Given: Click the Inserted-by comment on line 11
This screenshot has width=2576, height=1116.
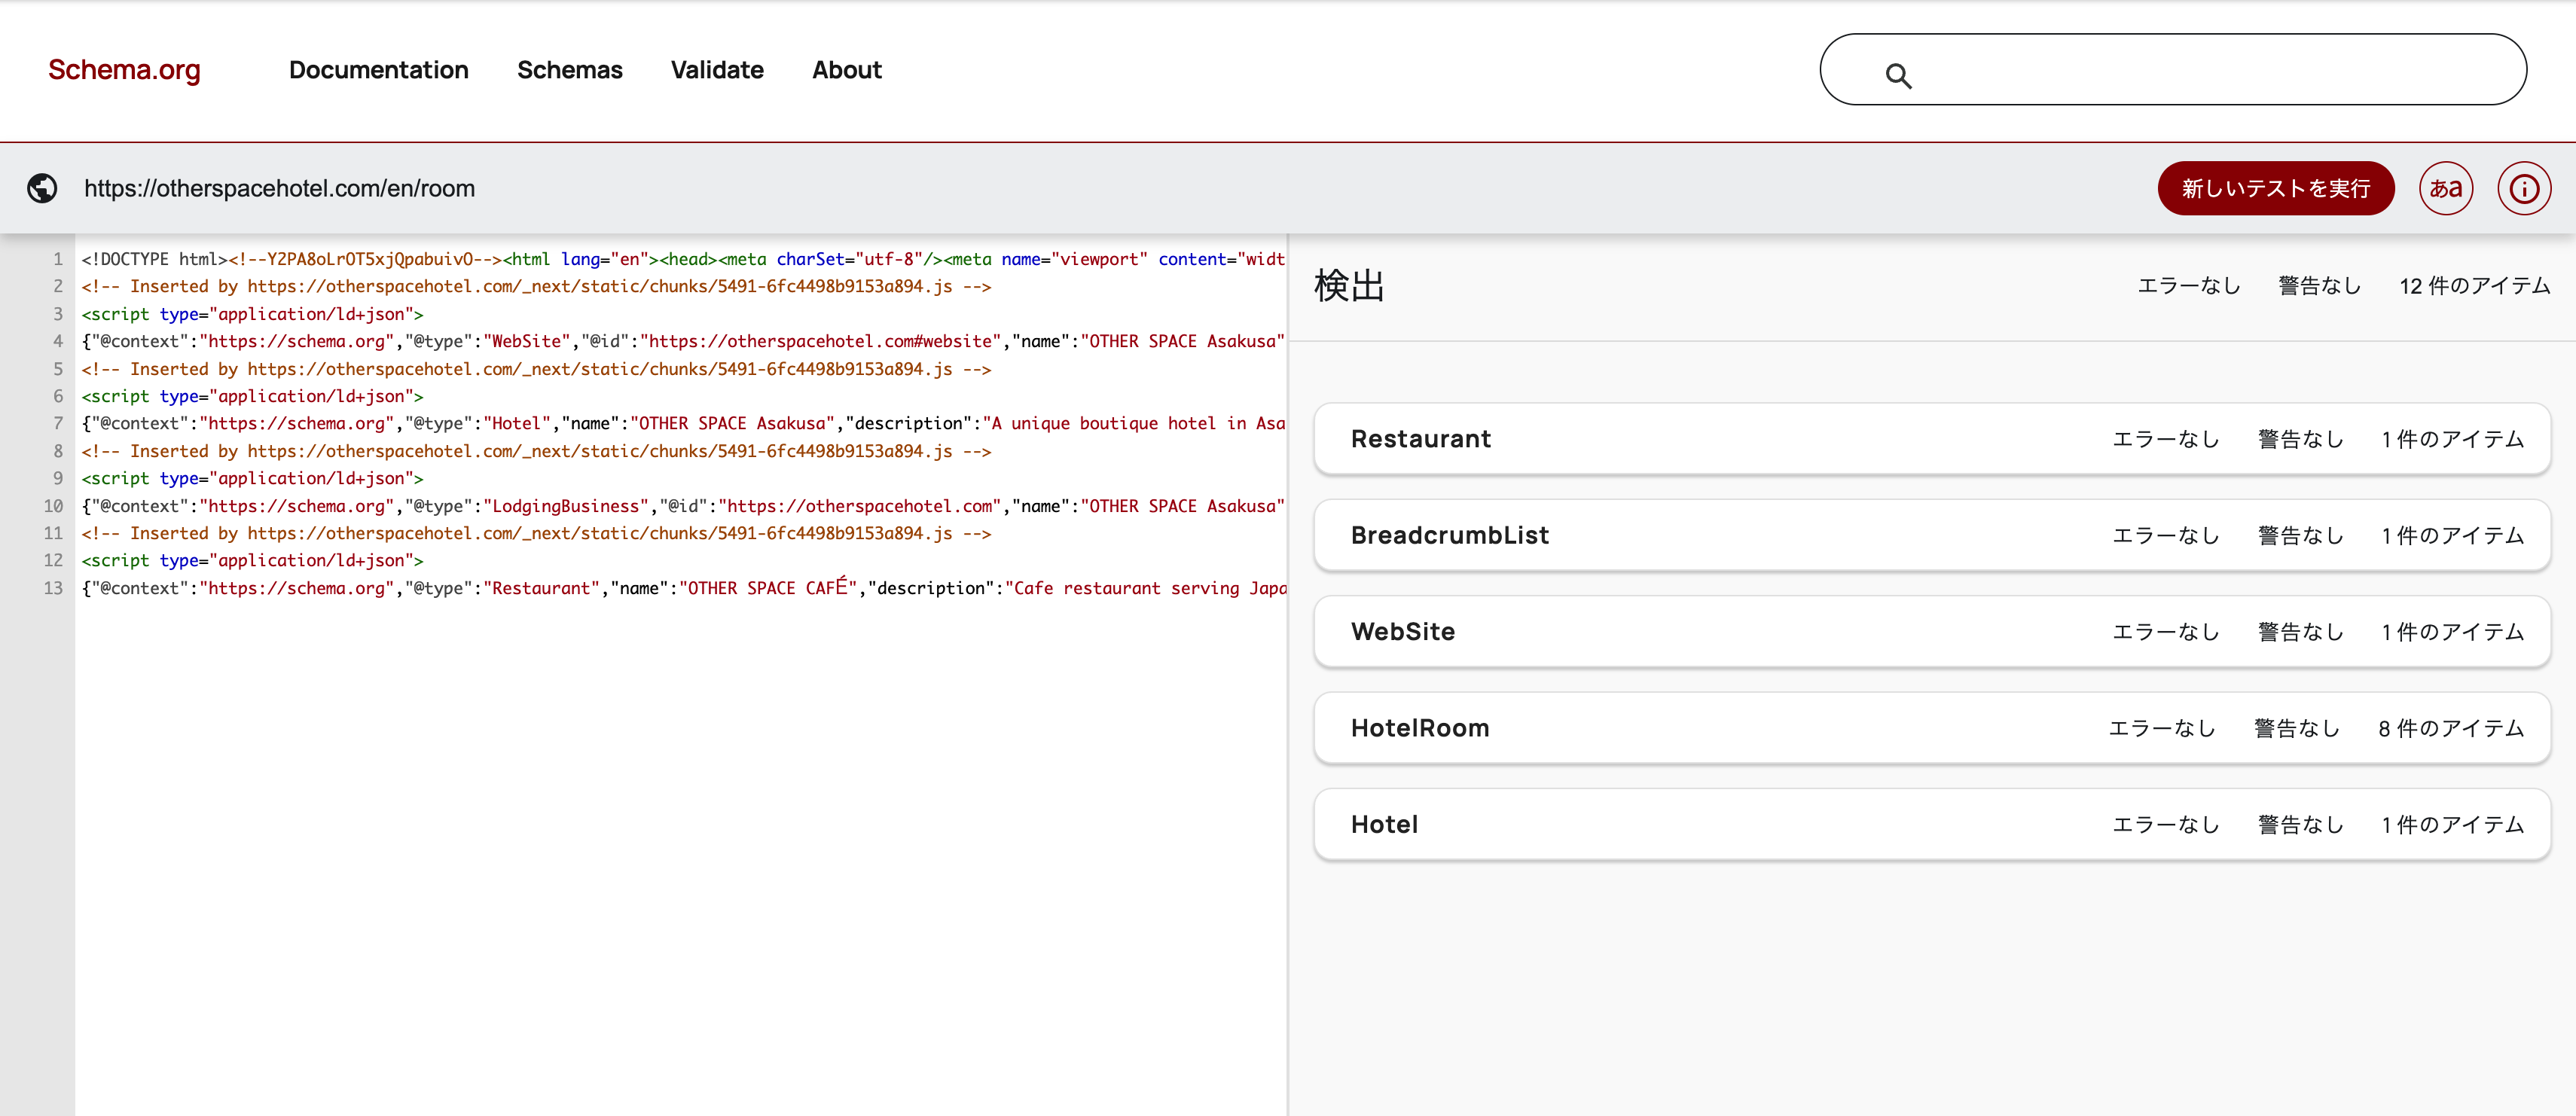Looking at the screenshot, I should (536, 533).
